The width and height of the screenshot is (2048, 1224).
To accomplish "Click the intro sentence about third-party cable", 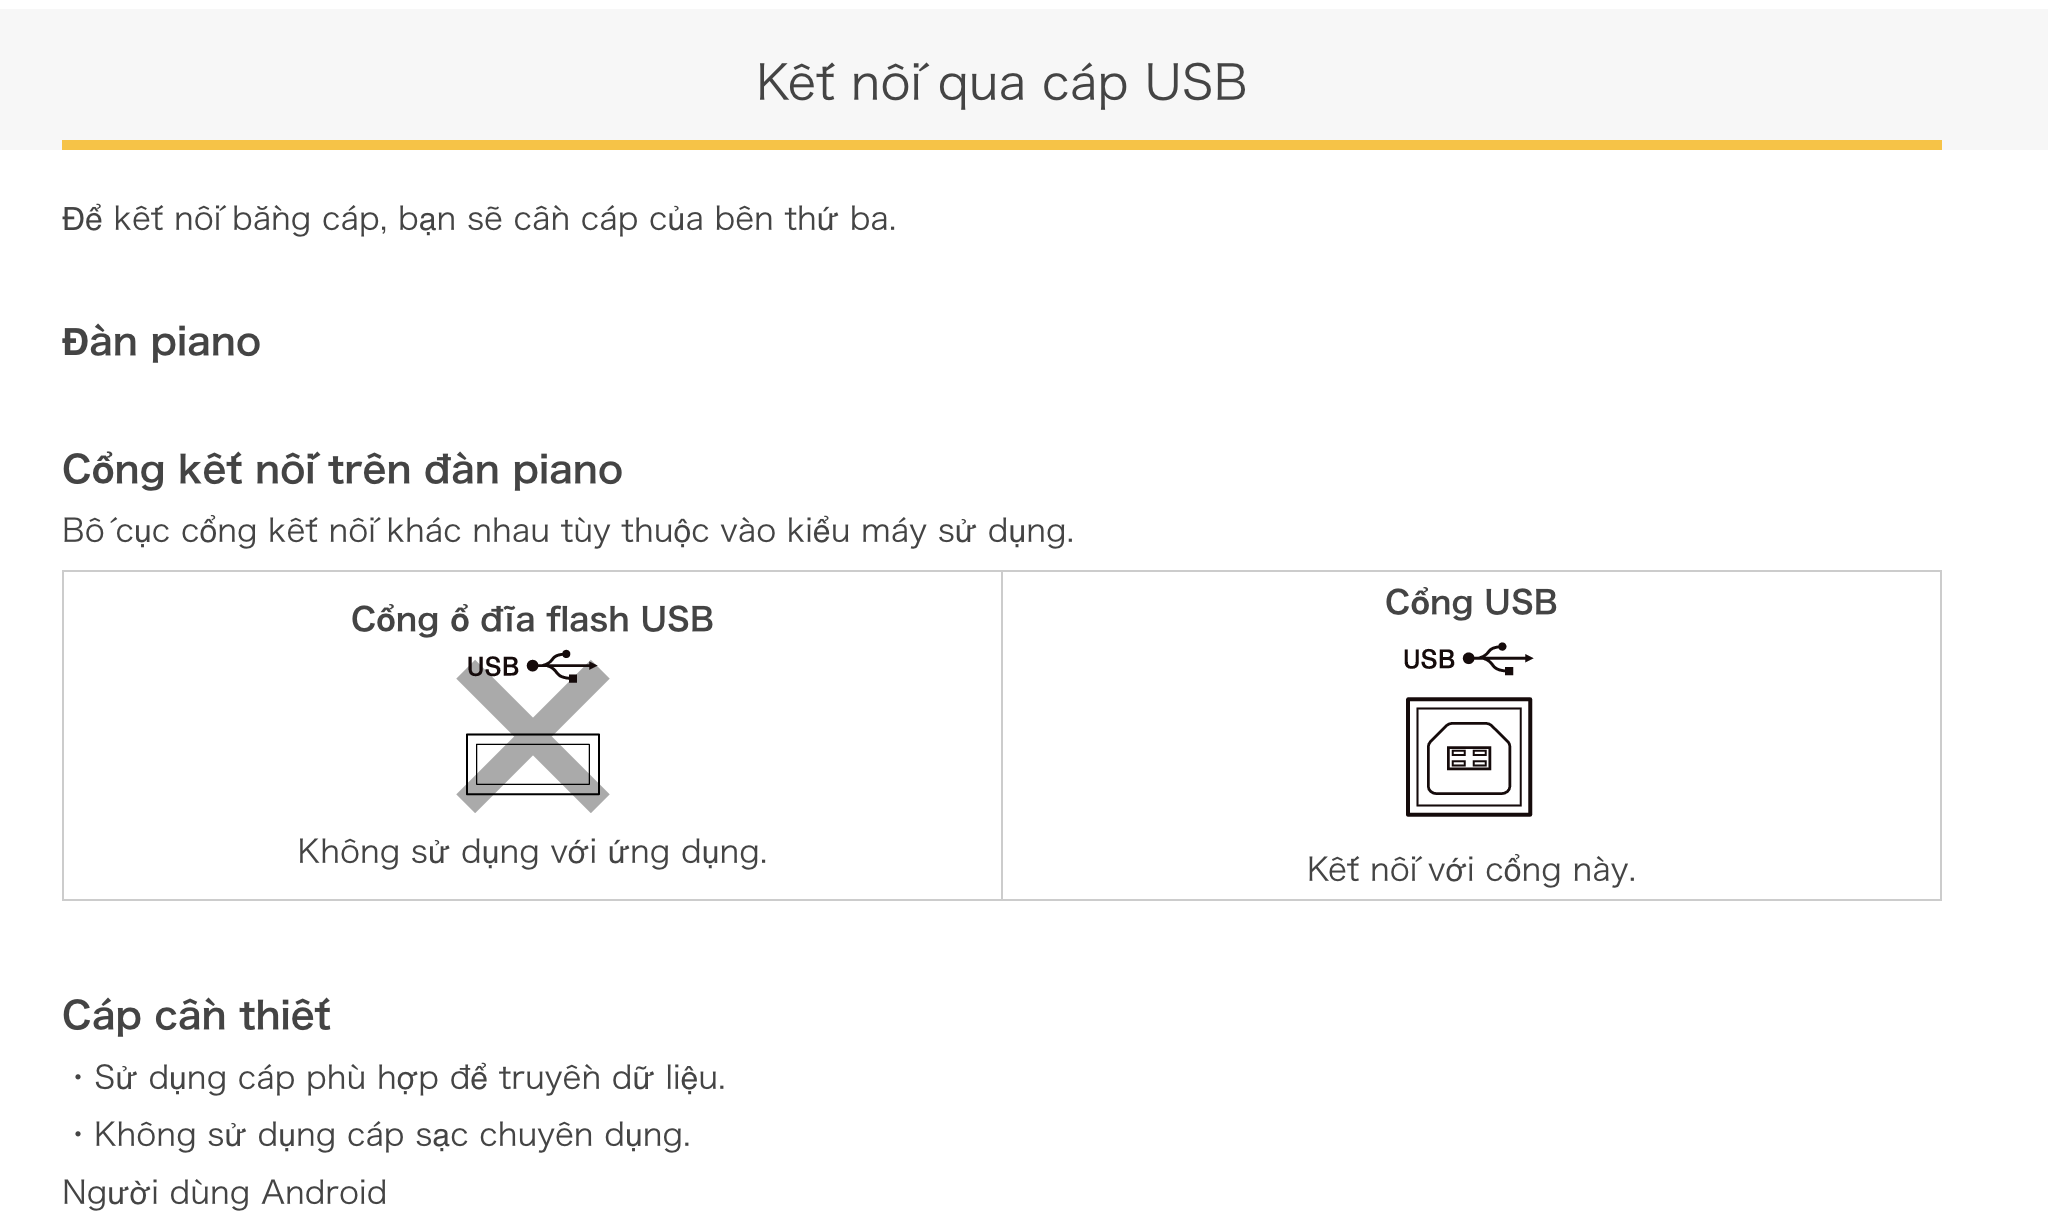I will pos(479,219).
